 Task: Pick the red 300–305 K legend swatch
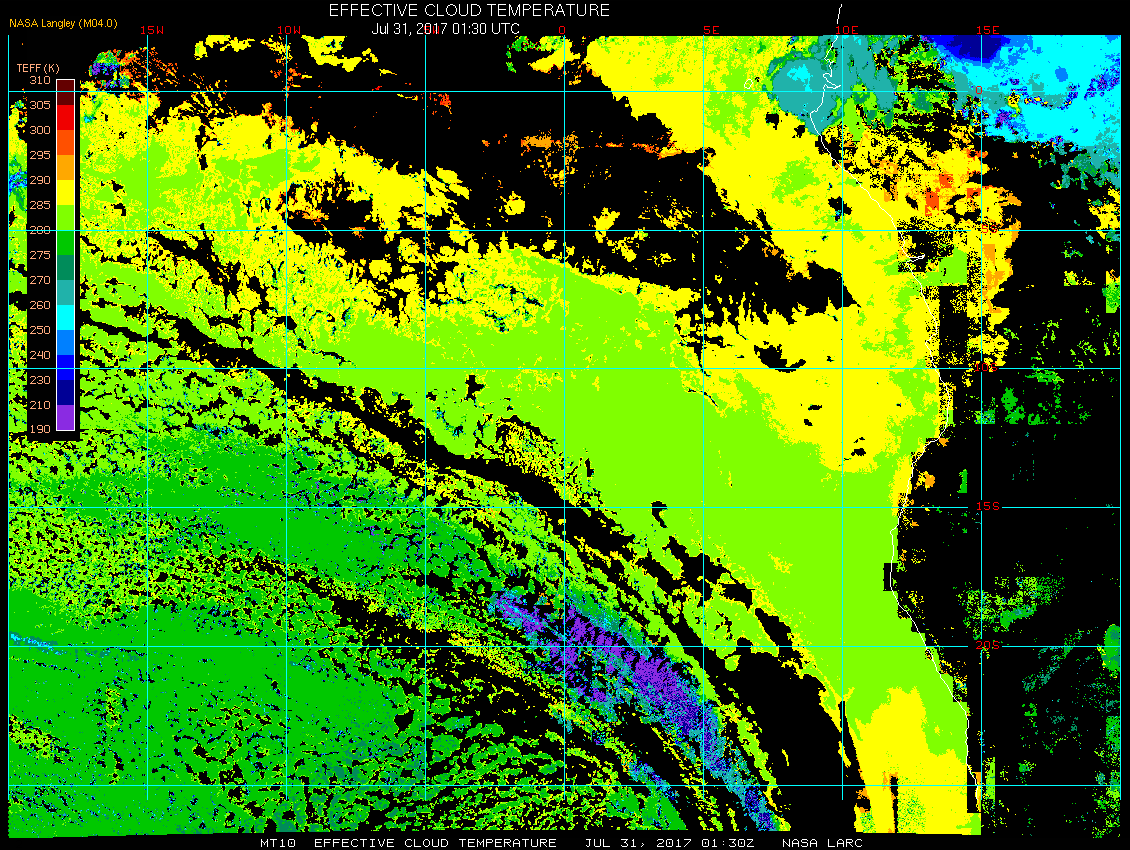66,118
